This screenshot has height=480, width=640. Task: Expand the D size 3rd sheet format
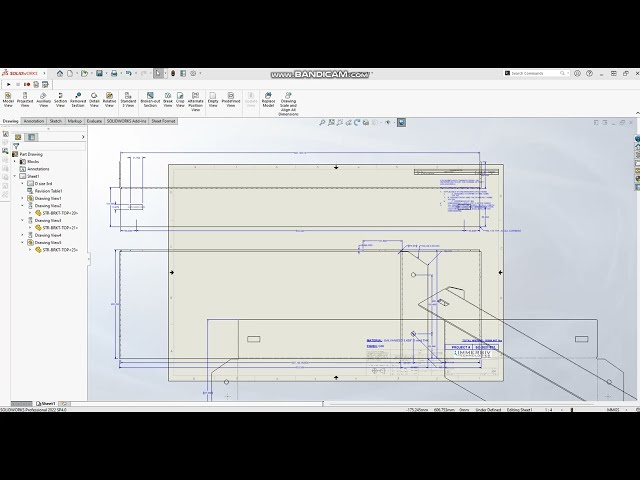point(22,184)
